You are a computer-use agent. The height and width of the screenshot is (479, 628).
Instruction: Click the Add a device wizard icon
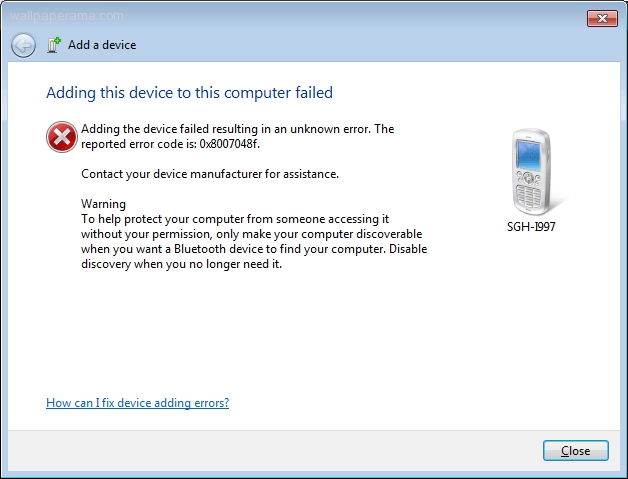pos(54,45)
